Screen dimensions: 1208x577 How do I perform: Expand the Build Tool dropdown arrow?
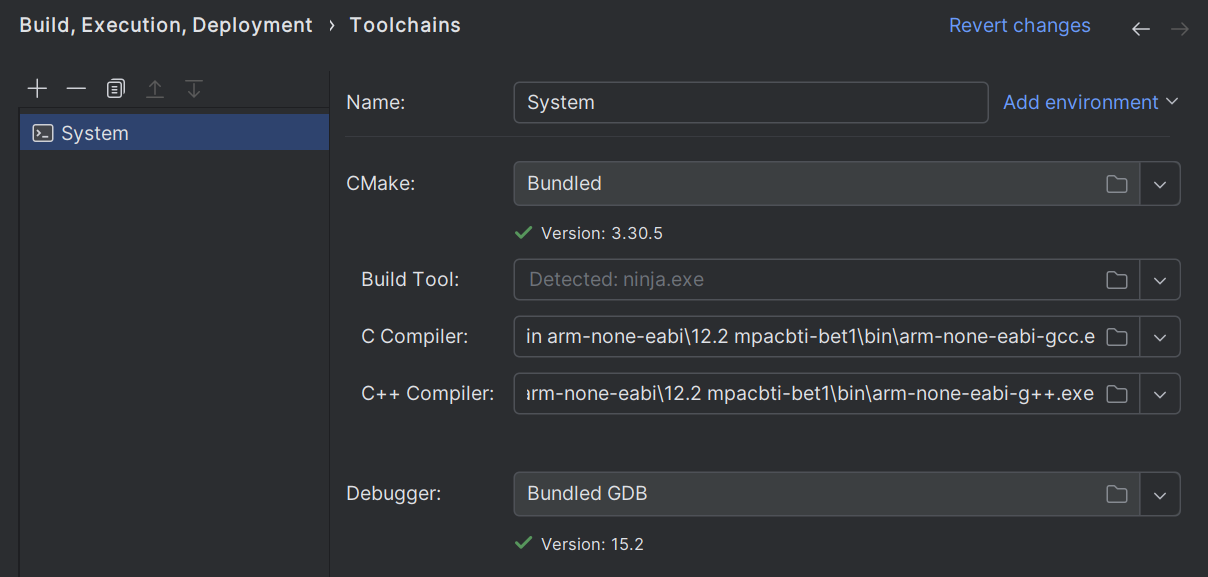[x=1160, y=280]
